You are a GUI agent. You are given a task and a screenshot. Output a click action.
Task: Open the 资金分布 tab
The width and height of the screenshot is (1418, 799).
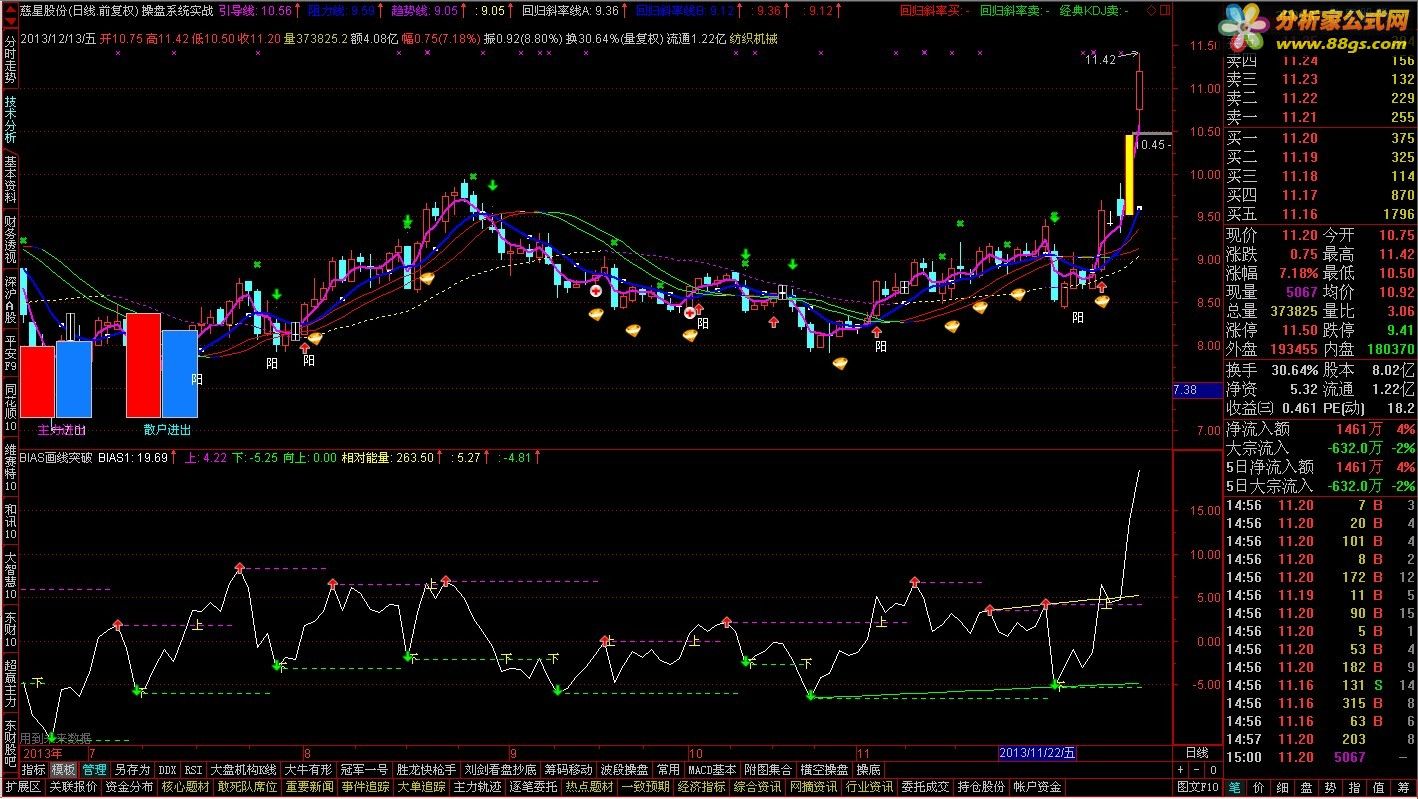129,787
